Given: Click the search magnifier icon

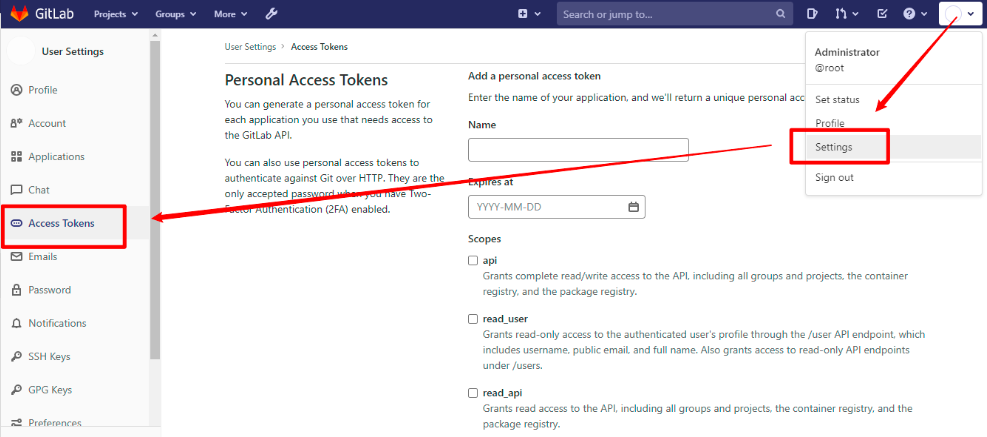Looking at the screenshot, I should click(x=781, y=14).
